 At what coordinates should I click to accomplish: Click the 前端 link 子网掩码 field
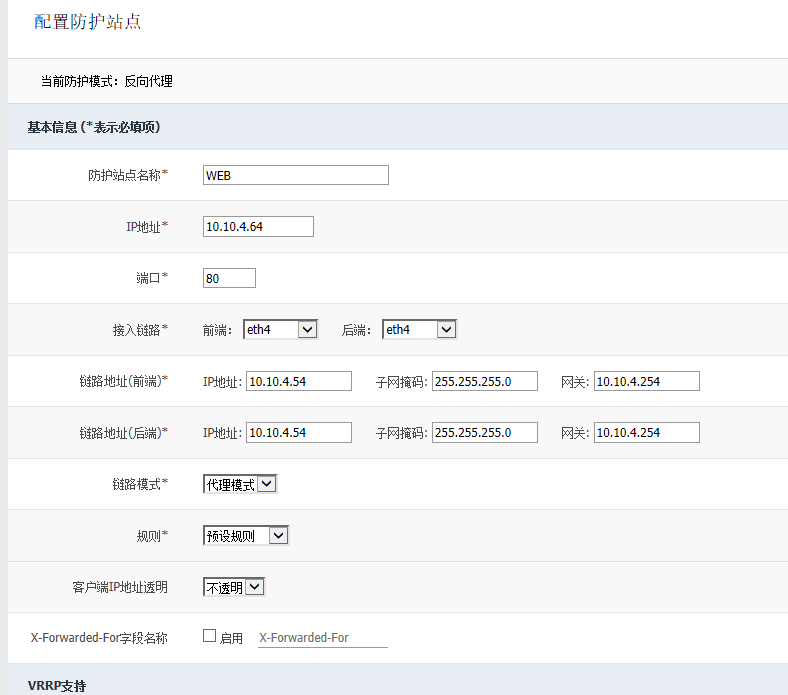(484, 381)
